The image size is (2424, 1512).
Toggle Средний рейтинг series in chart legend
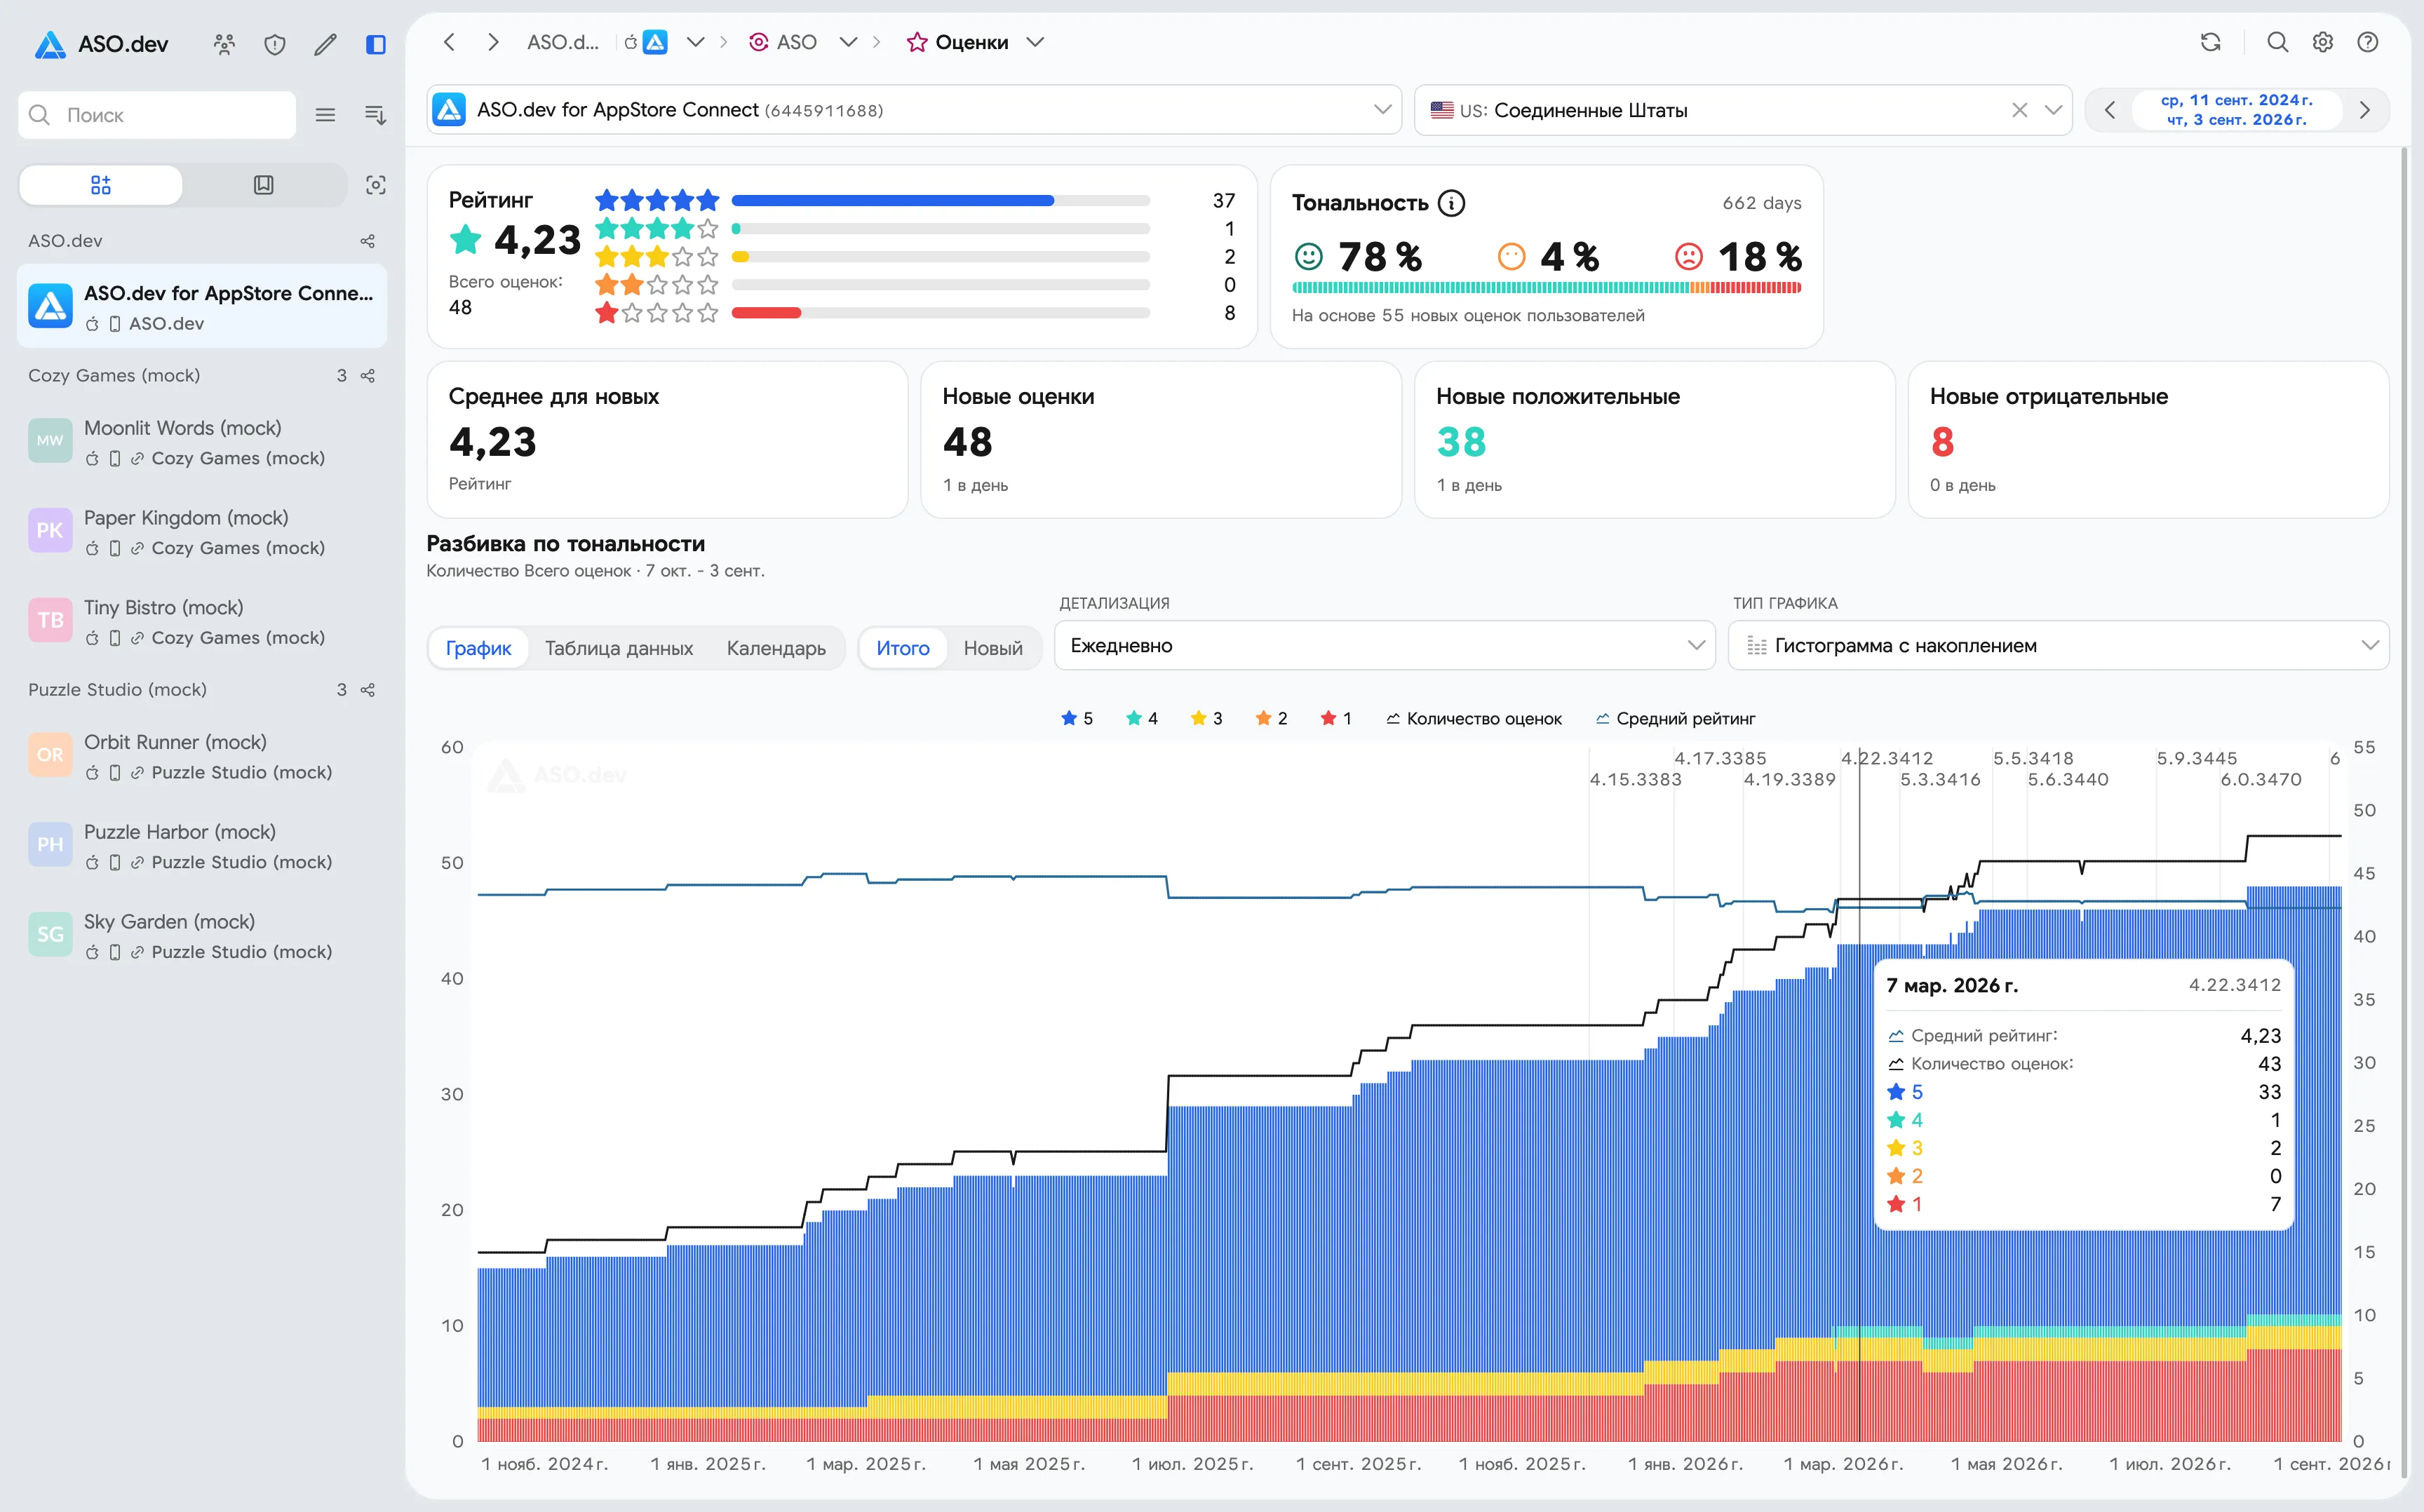[1675, 719]
